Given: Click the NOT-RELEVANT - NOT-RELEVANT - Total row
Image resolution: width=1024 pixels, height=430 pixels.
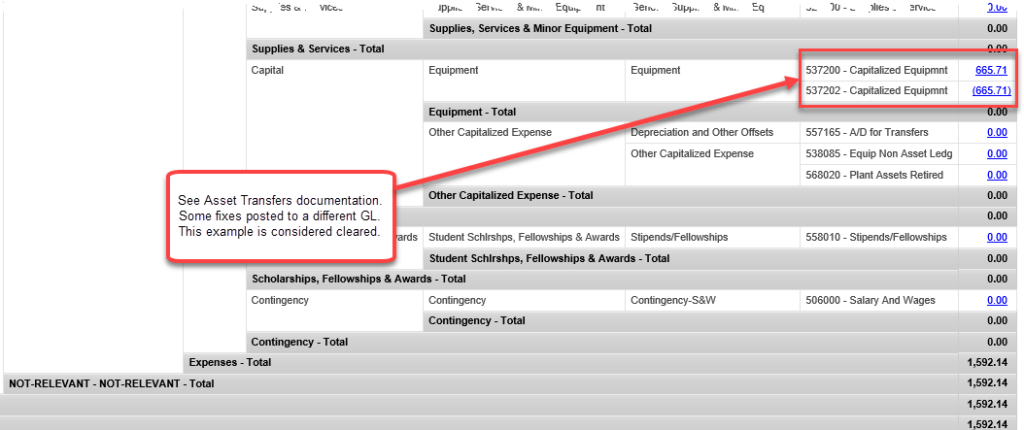Looking at the screenshot, I should [x=110, y=383].
